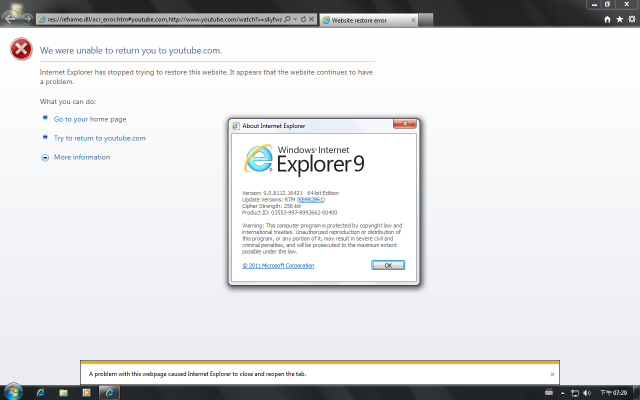640x400 pixels.
Task: Click the notification bar problem message text
Action: (x=198, y=374)
